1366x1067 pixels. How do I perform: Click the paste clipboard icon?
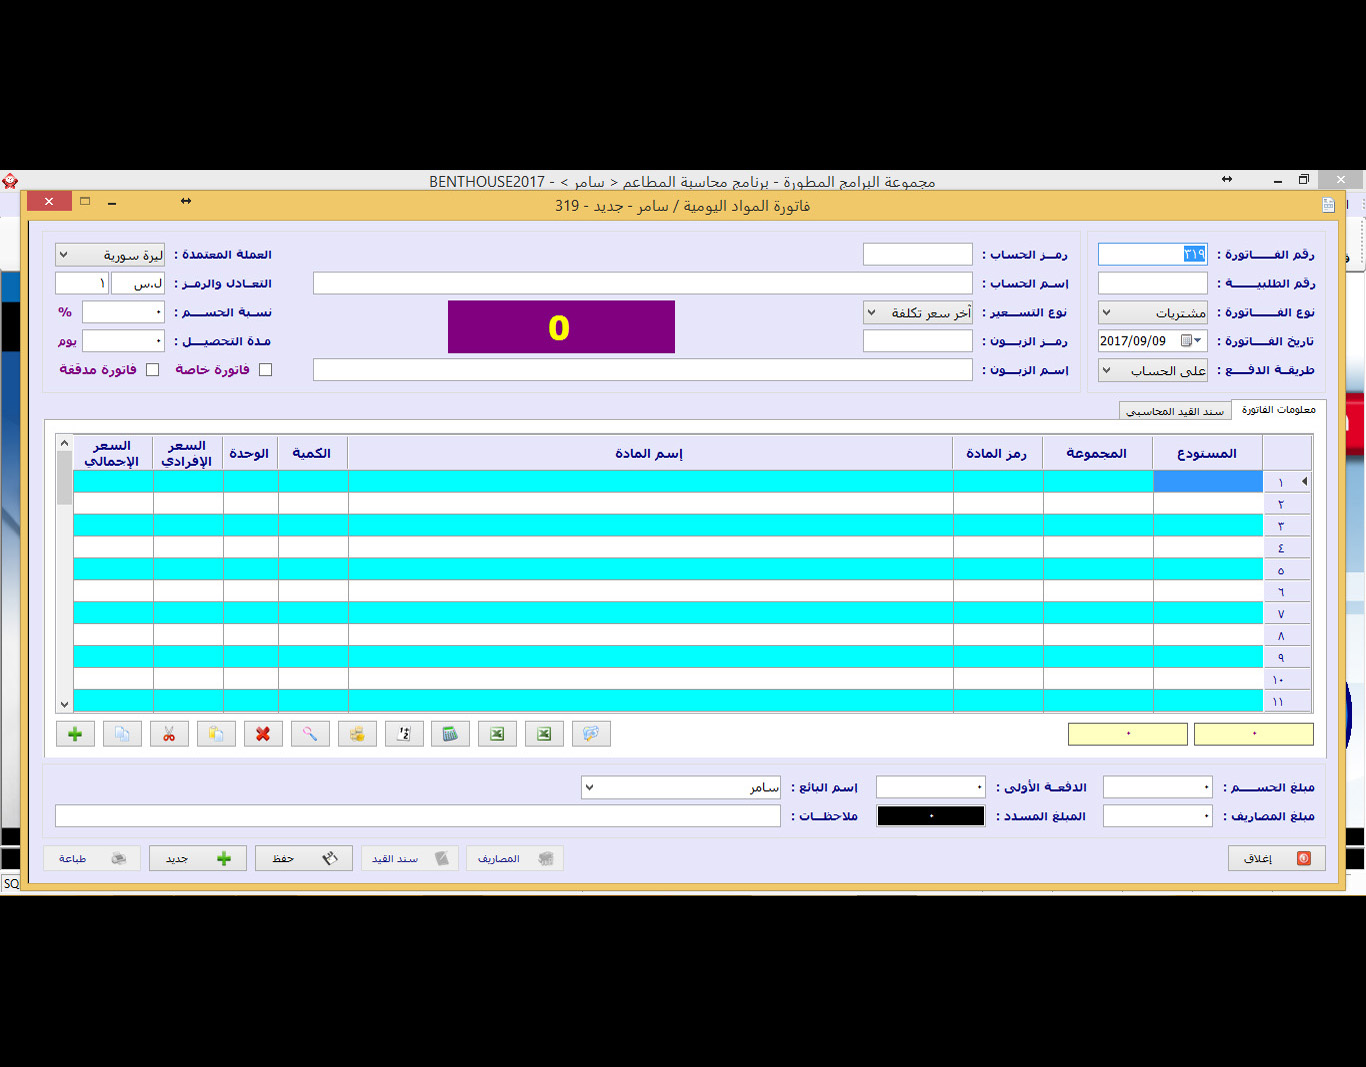point(216,734)
